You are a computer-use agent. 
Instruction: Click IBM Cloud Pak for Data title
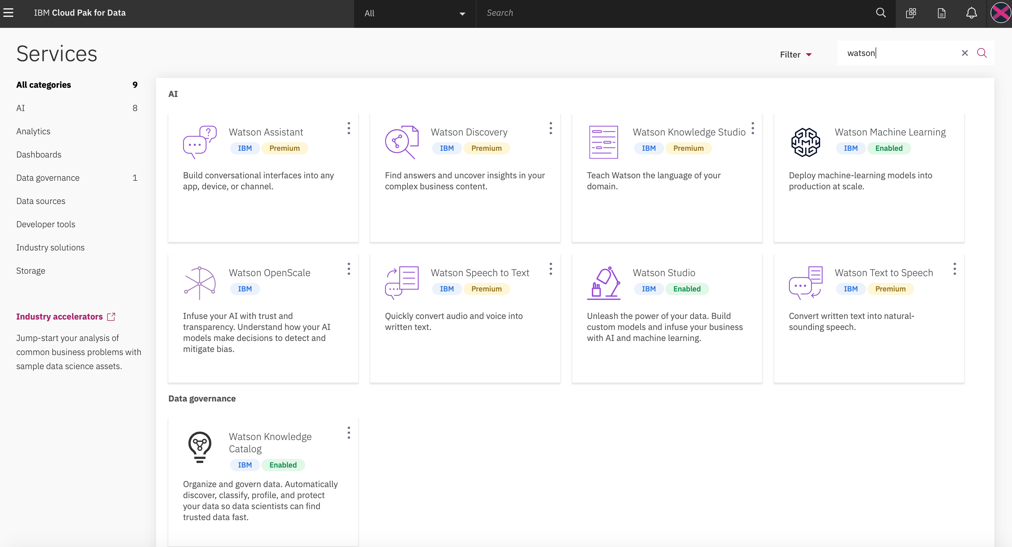click(x=80, y=13)
